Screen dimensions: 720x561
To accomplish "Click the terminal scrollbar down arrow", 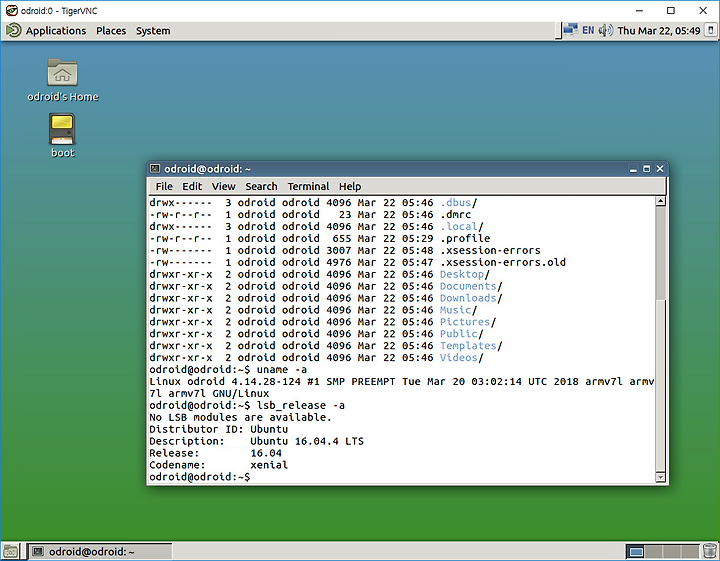I will pyautogui.click(x=660, y=477).
